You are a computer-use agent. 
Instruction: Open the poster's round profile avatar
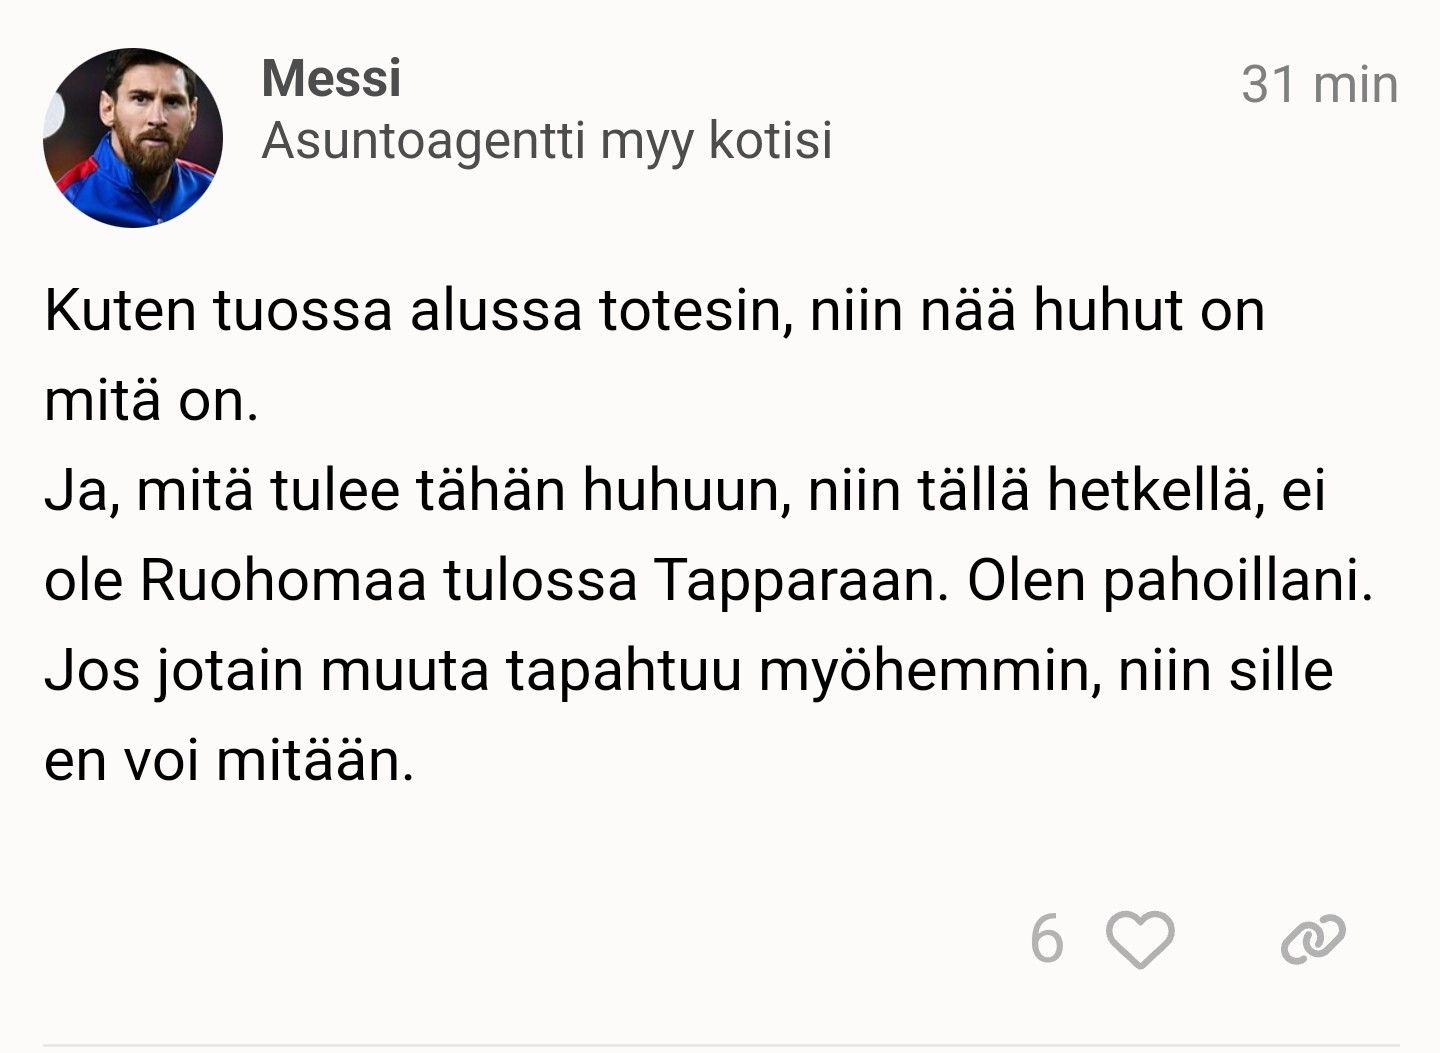click(133, 138)
